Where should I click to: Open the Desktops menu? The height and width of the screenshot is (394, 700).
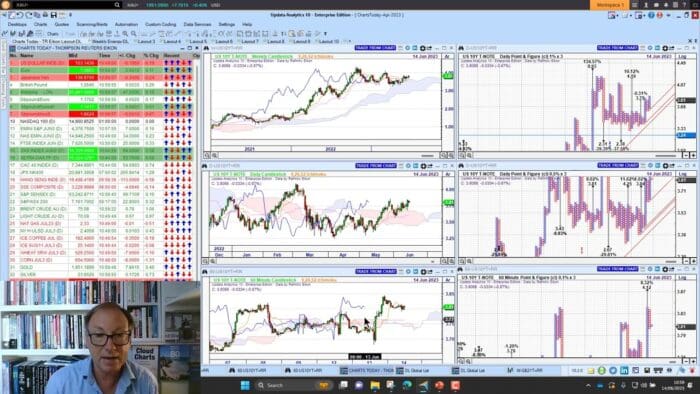[17, 24]
